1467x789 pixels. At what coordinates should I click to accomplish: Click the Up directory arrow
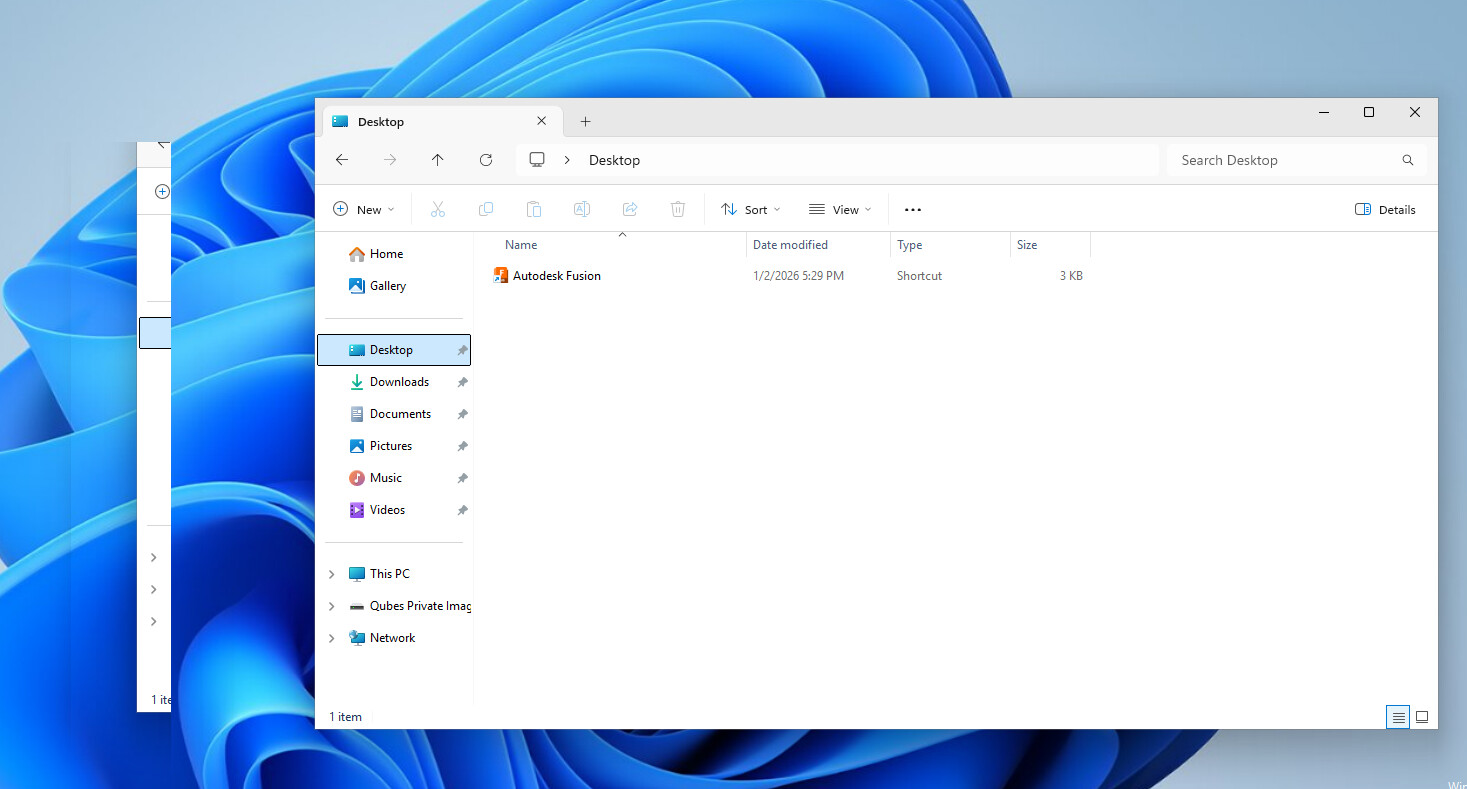437,160
